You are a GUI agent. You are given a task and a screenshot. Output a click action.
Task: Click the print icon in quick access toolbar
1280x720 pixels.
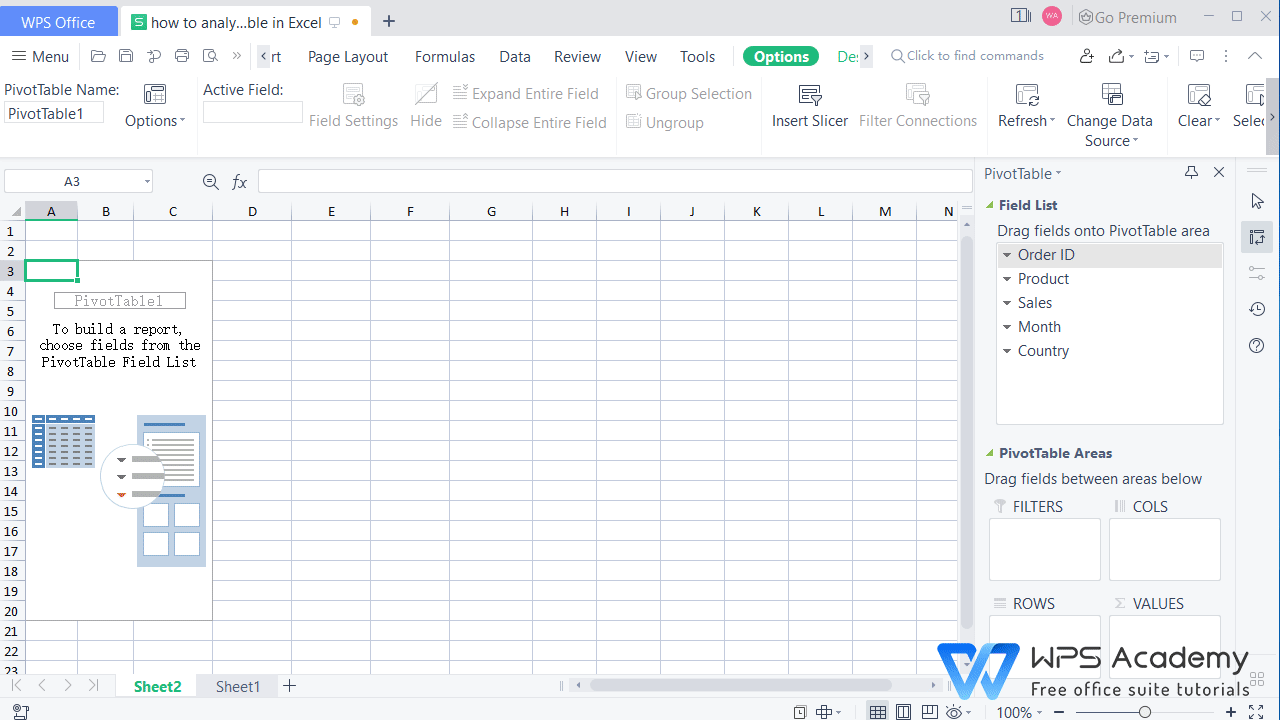181,56
